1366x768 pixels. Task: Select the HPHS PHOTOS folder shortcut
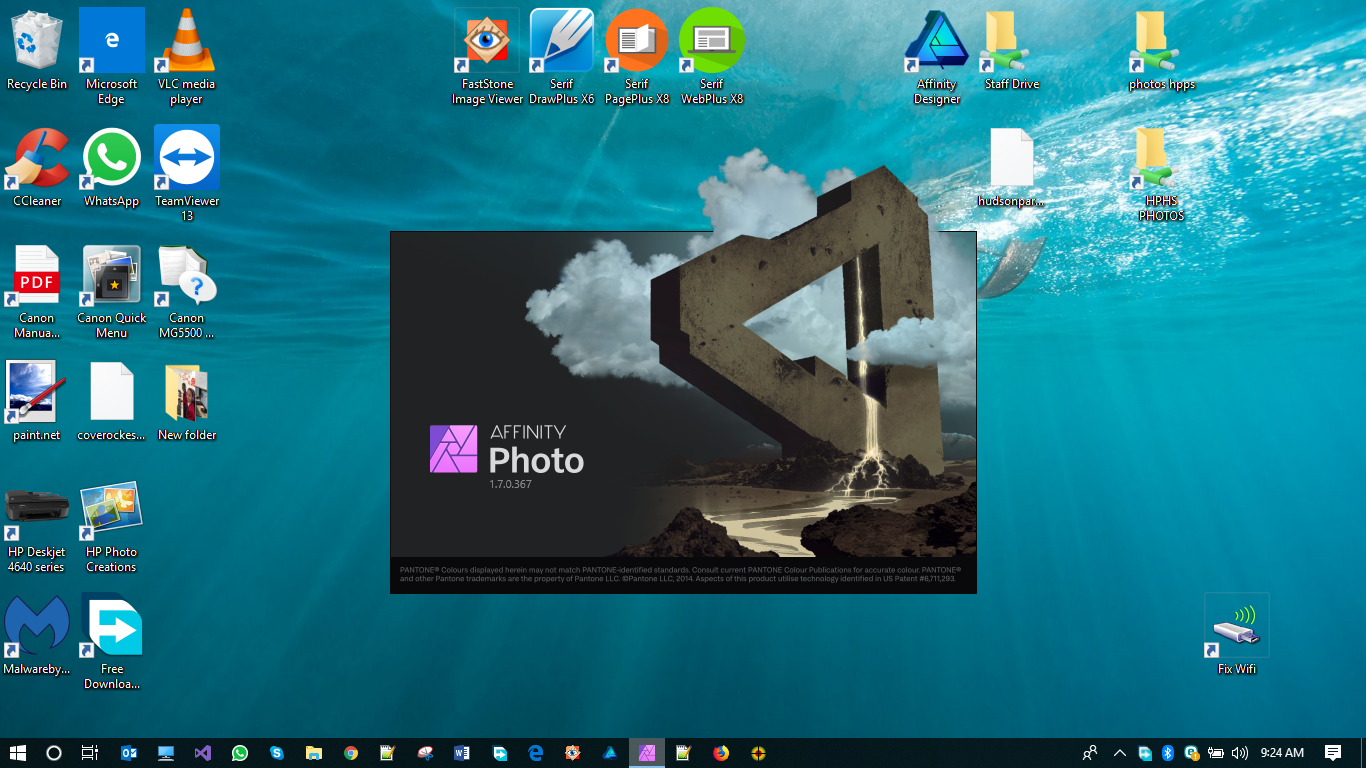click(x=1161, y=173)
